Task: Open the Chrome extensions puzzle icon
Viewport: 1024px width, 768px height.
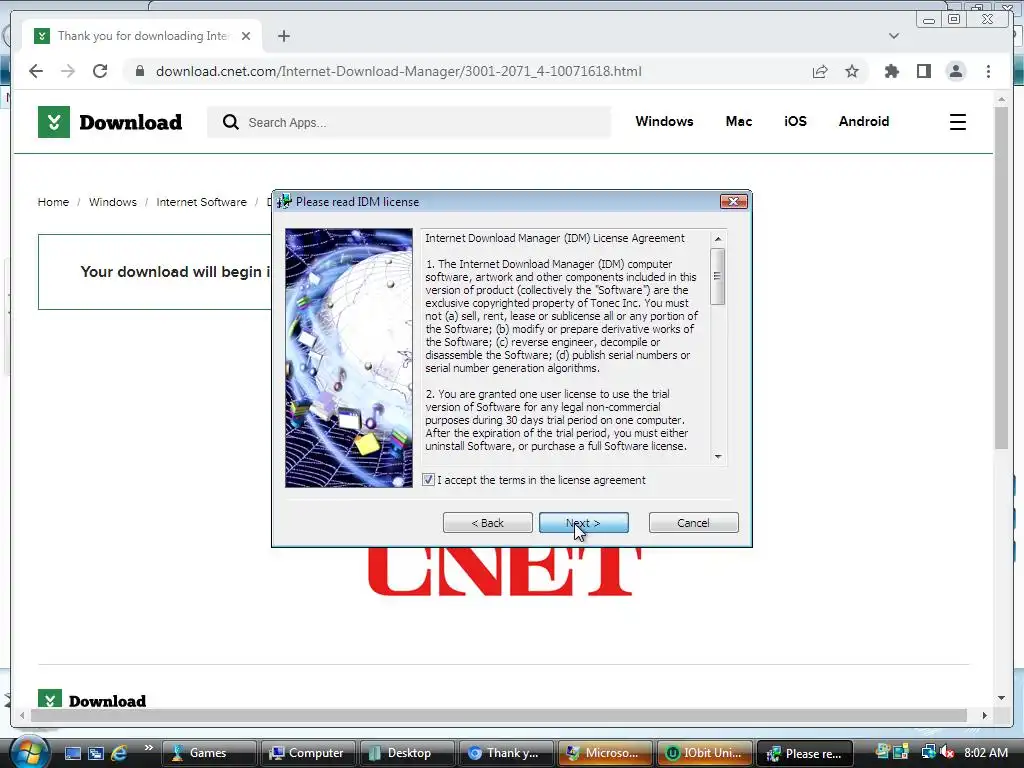Action: [x=891, y=71]
